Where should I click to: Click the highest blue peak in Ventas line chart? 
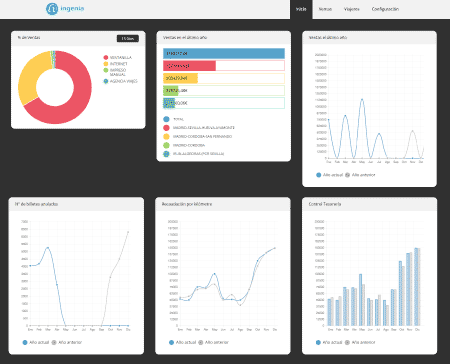tap(362, 99)
